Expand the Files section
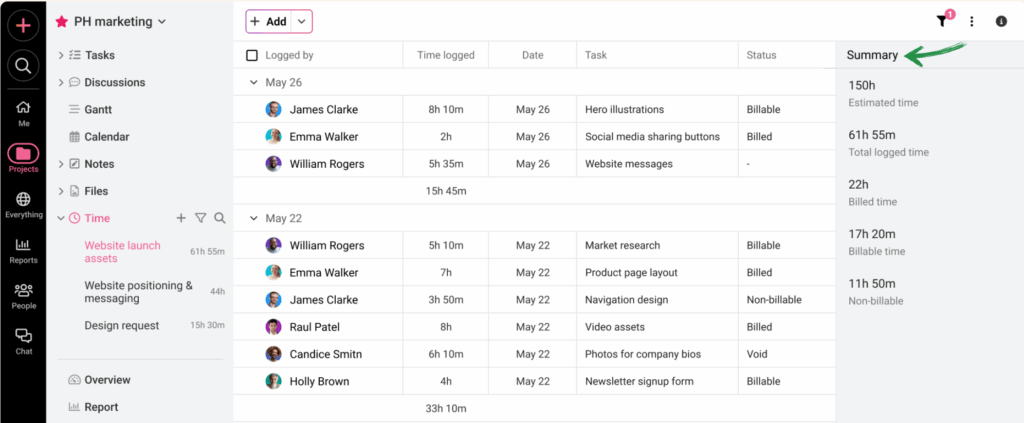The height and width of the screenshot is (423, 1024). (61, 191)
